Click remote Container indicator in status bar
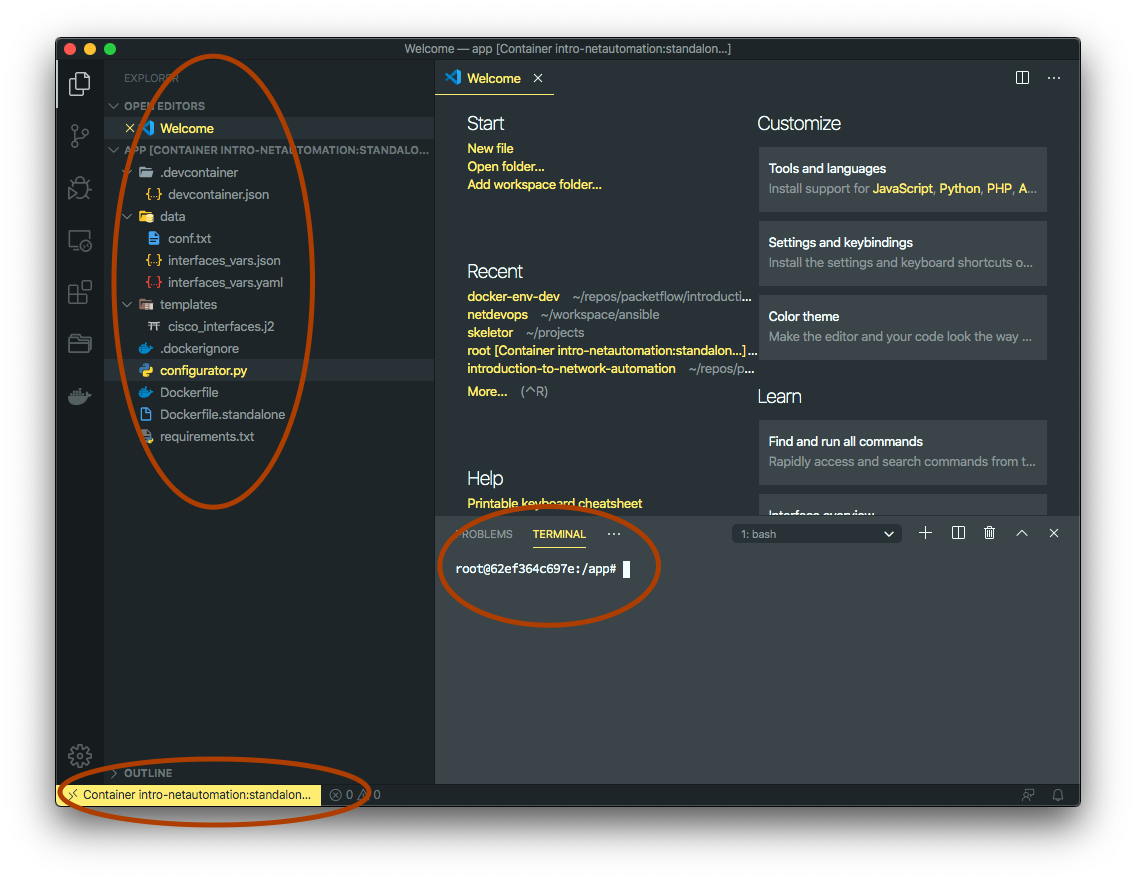 pos(189,795)
